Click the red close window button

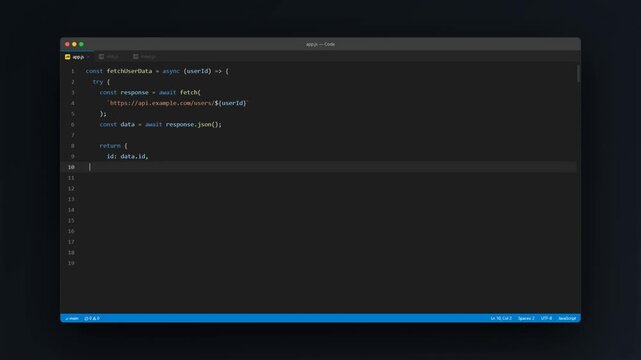click(x=67, y=44)
